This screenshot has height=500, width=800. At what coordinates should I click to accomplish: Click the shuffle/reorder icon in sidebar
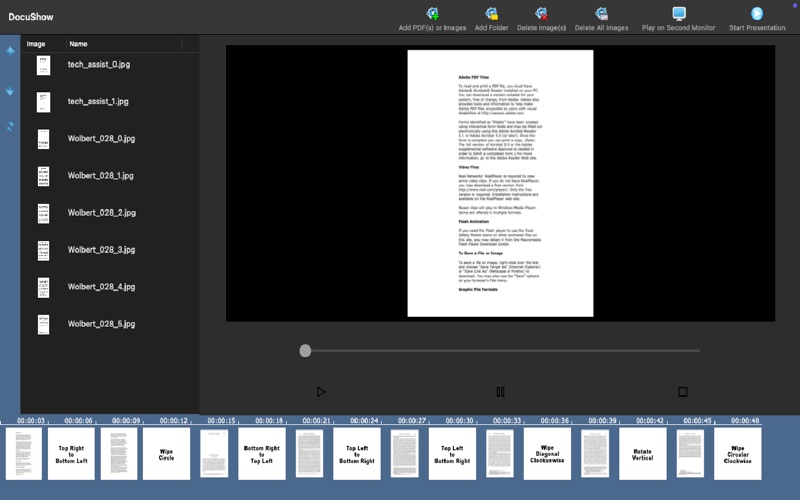10,127
